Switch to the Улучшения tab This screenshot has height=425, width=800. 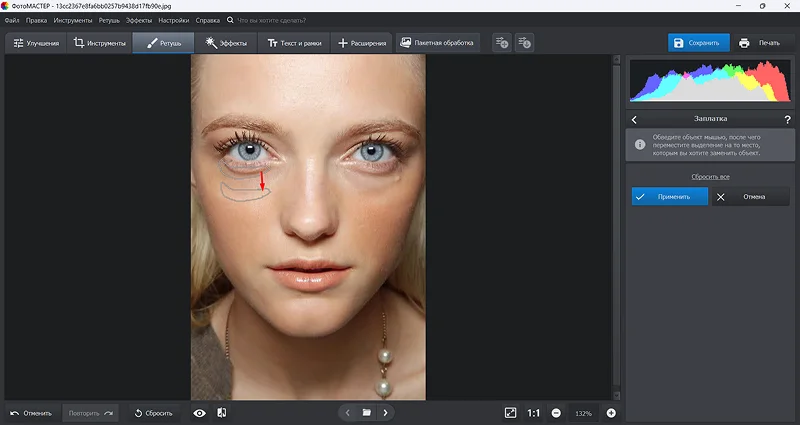[36, 43]
